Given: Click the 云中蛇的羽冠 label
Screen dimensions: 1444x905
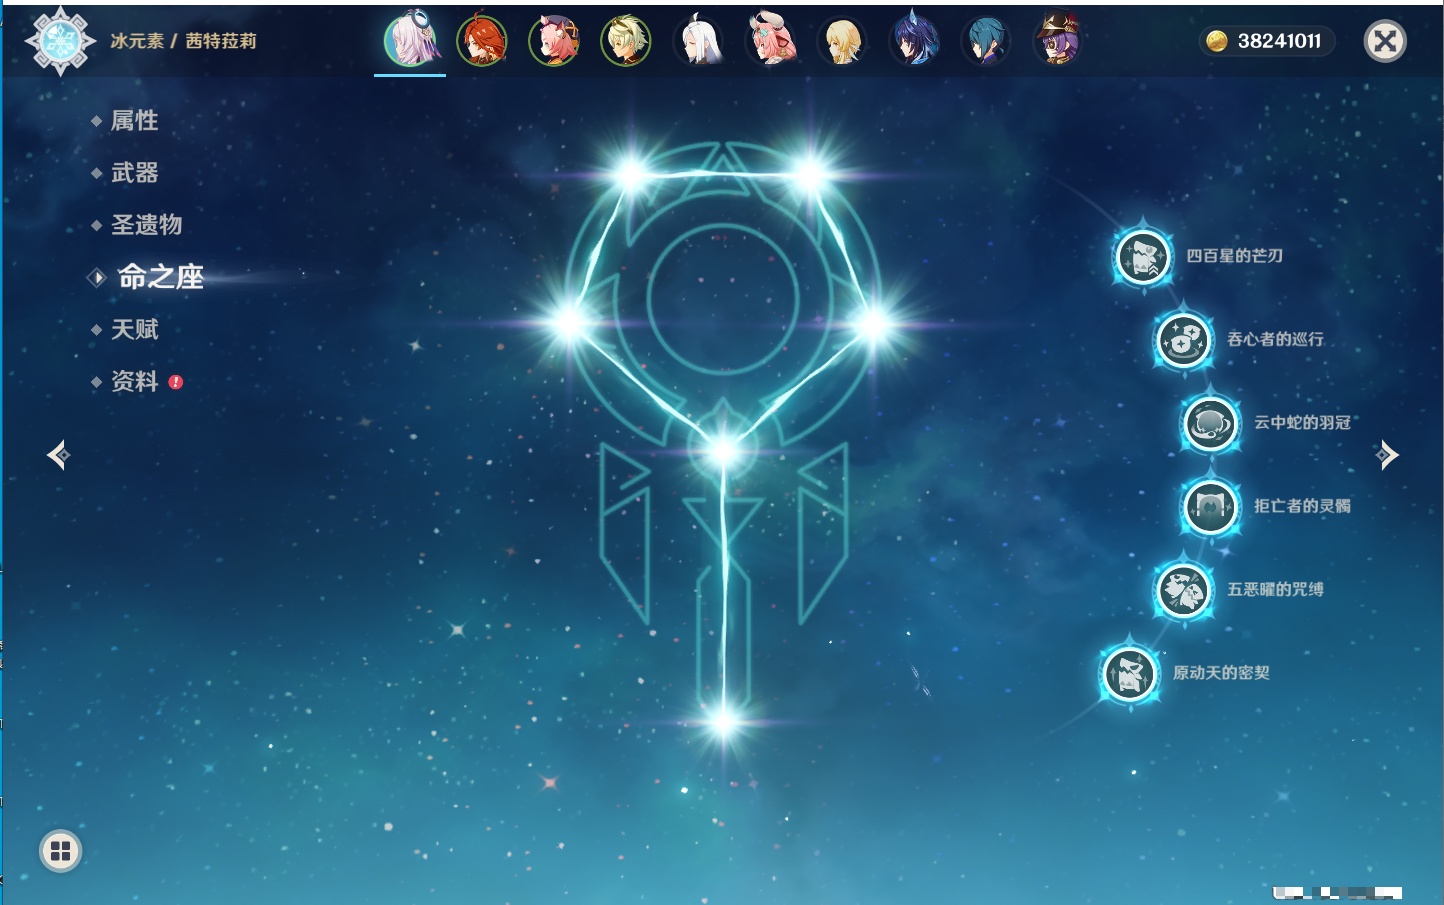Looking at the screenshot, I should coord(1302,423).
